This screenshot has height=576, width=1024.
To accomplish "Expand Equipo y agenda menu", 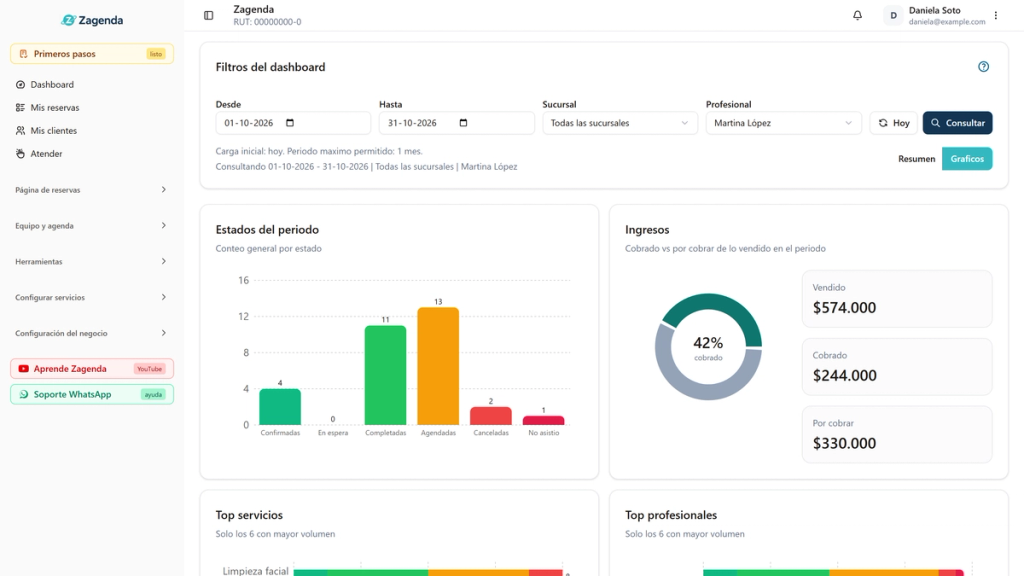I will pos(91,225).
